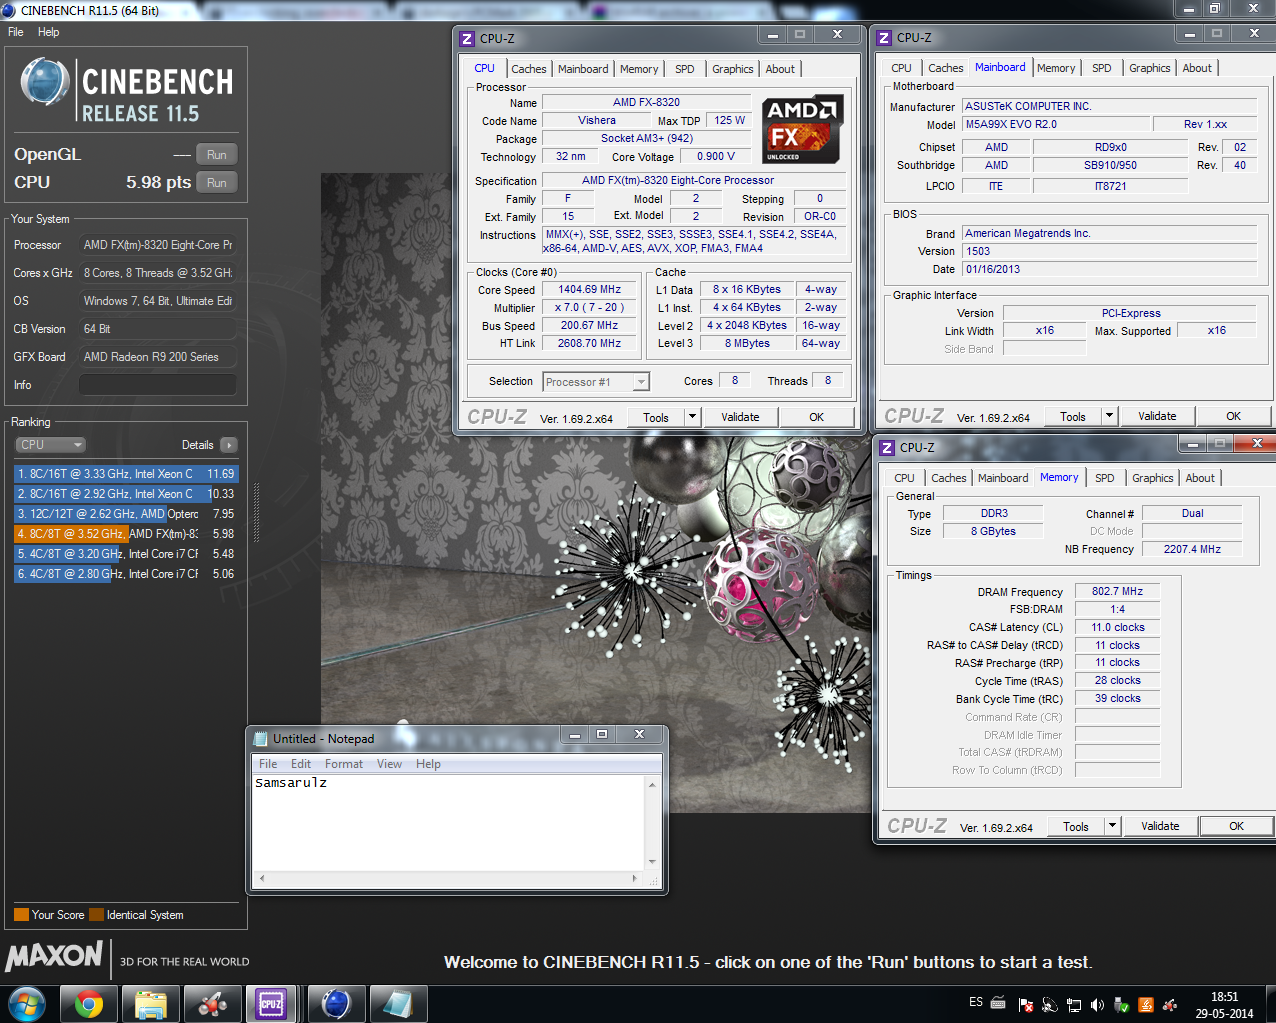Screen dimensions: 1276x1023
Task: Open the Details arrow in Cinebench Ranking
Action: click(229, 445)
